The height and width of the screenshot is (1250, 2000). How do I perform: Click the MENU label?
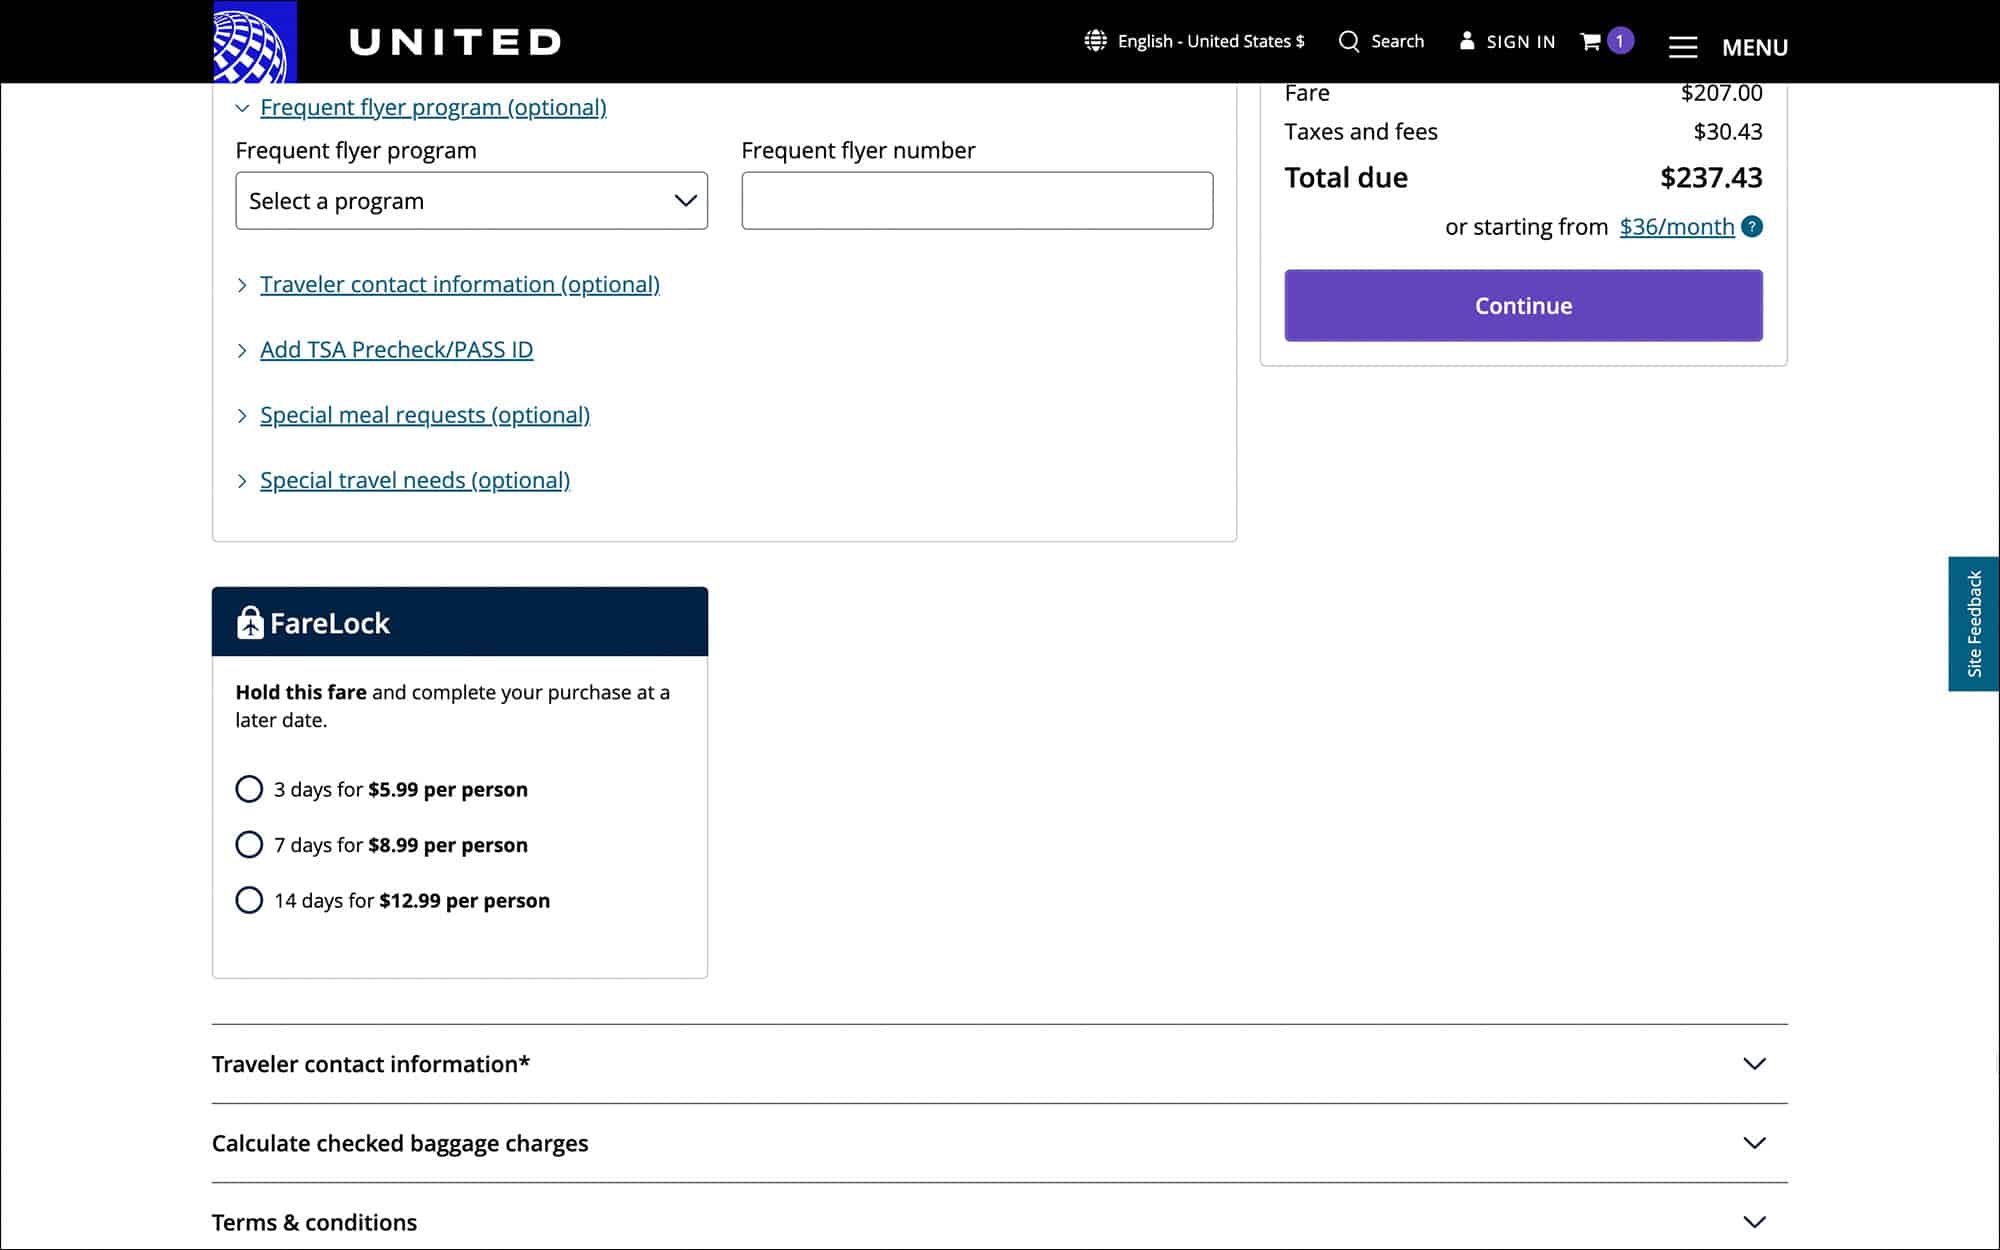coord(1754,47)
